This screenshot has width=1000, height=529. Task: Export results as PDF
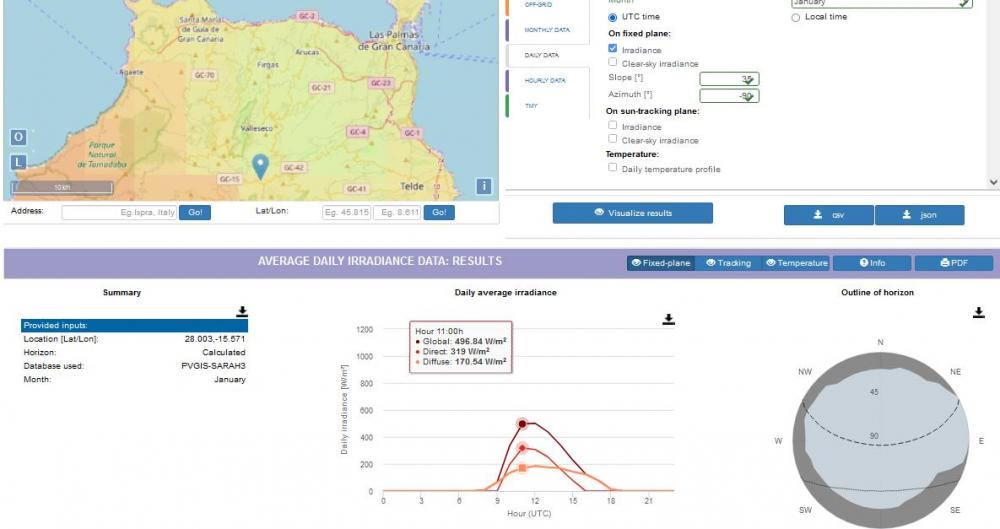[x=953, y=263]
